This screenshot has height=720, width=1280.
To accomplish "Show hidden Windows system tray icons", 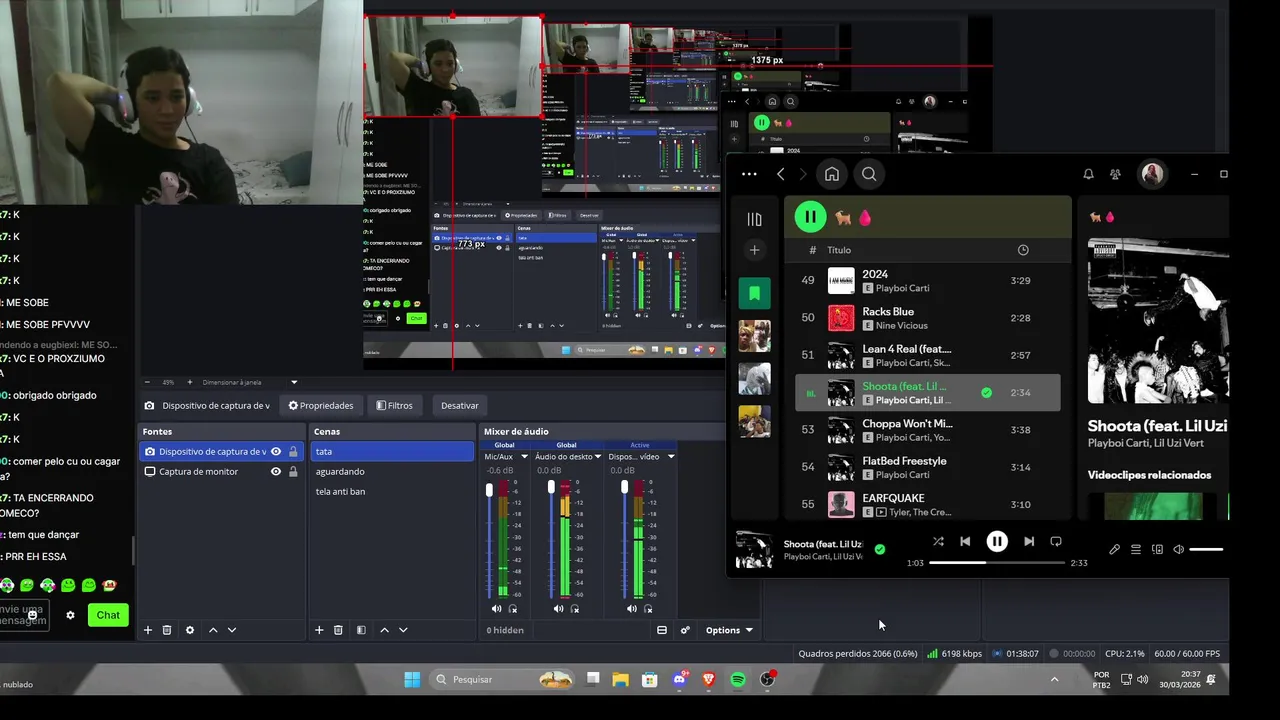I will click(x=1054, y=679).
